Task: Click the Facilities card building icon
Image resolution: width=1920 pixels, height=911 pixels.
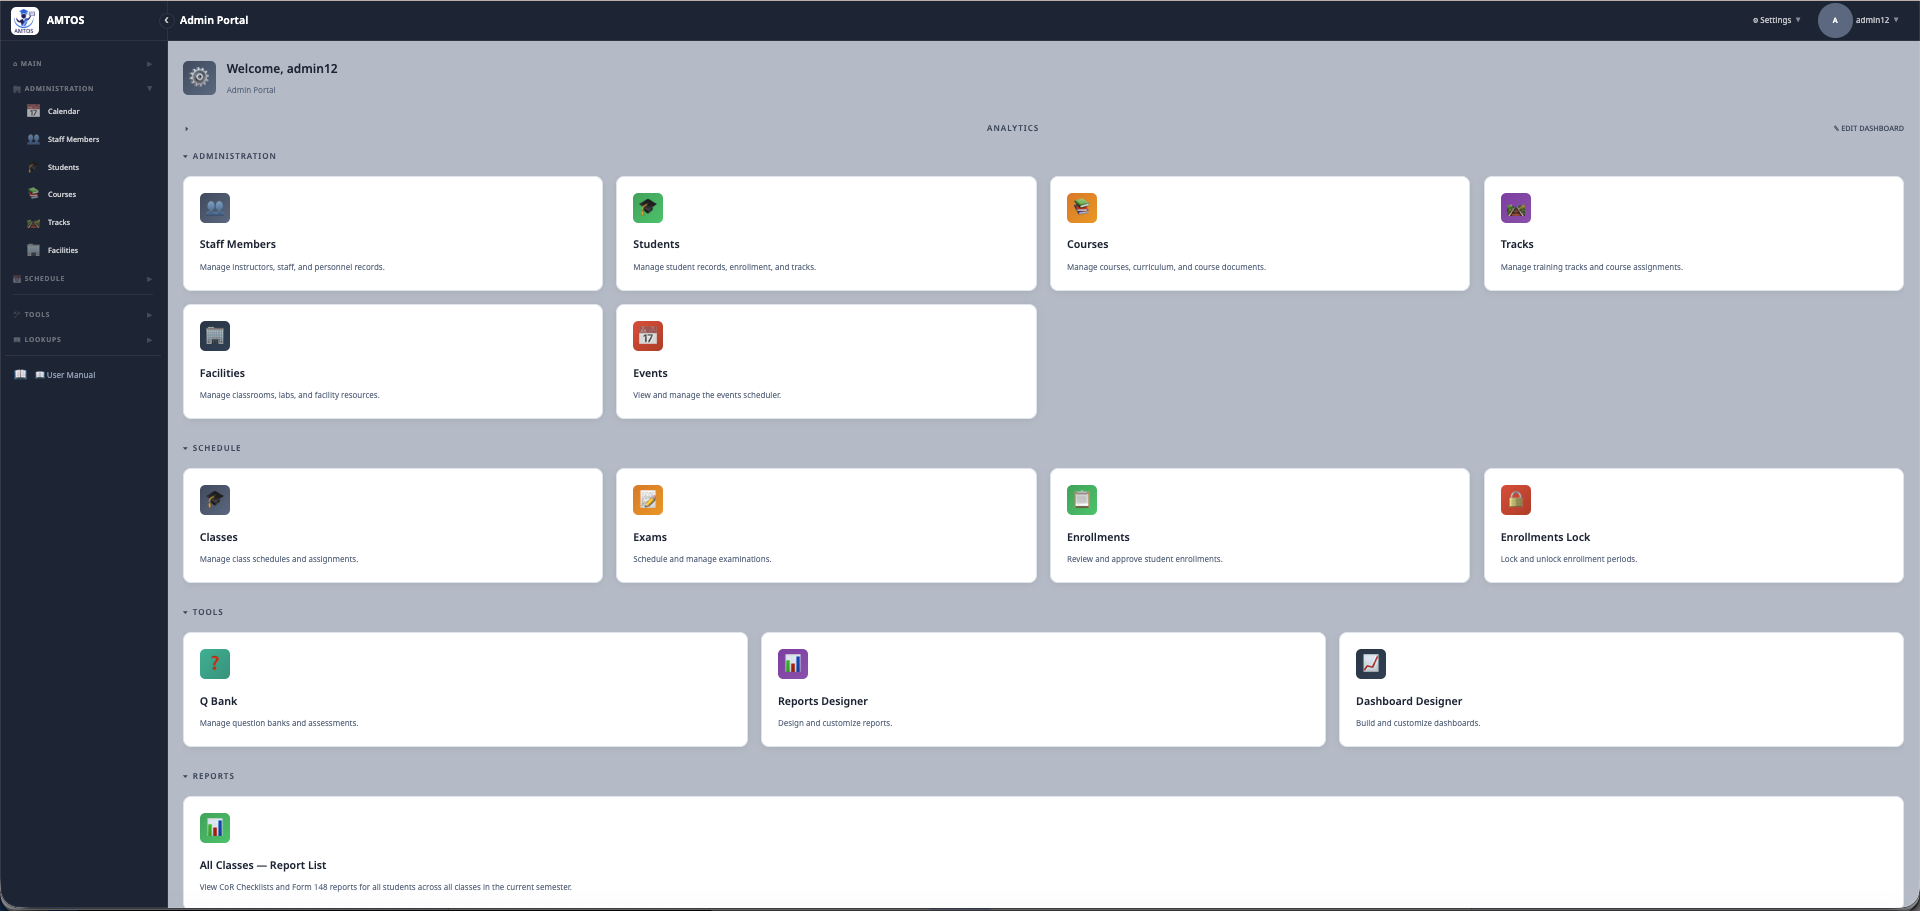Action: (215, 336)
